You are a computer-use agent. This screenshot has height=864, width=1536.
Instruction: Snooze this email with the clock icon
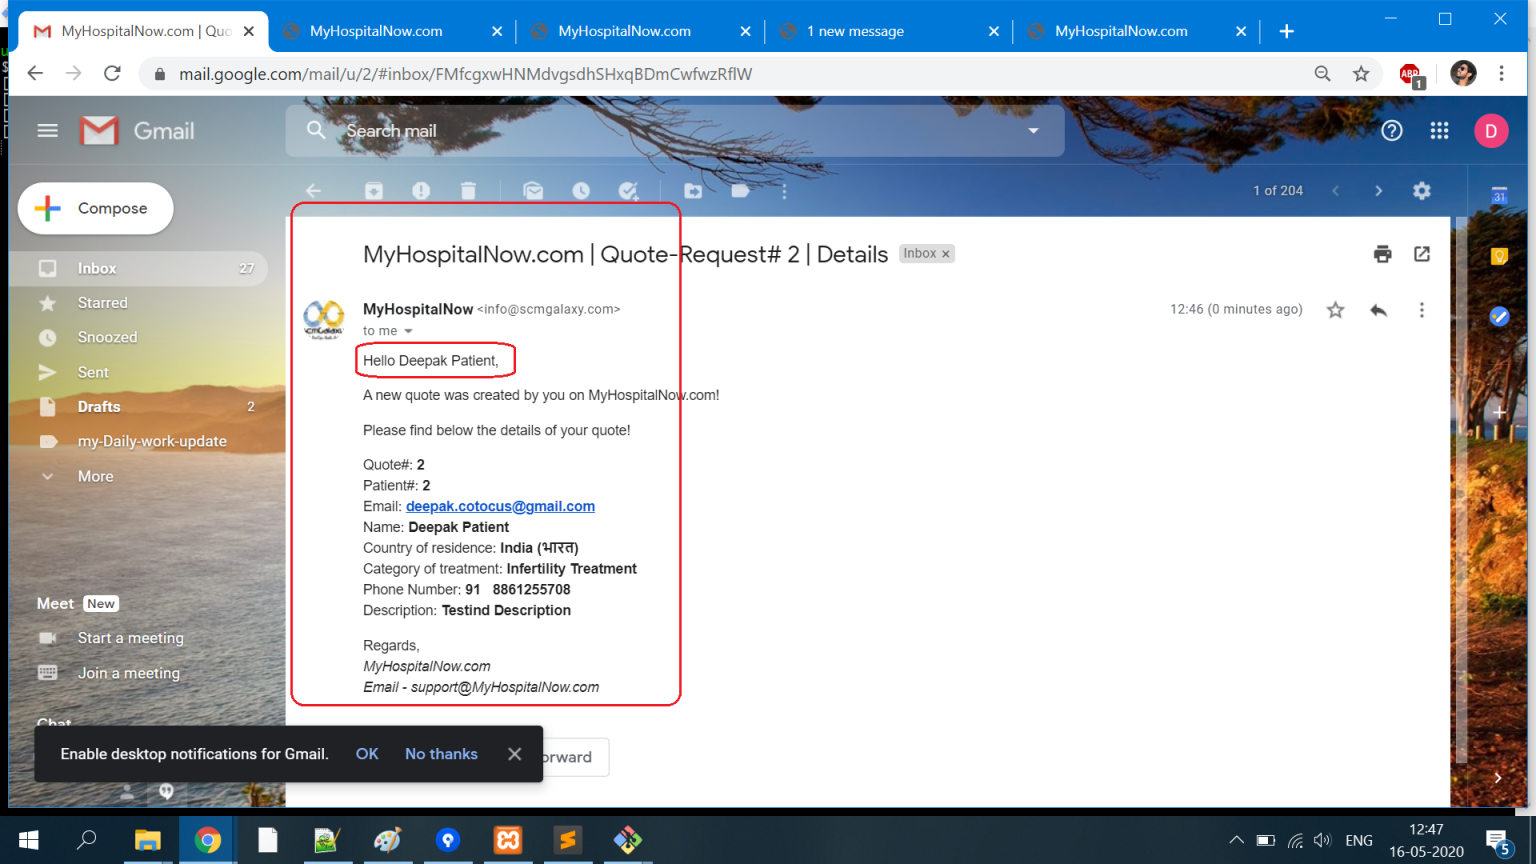click(581, 191)
